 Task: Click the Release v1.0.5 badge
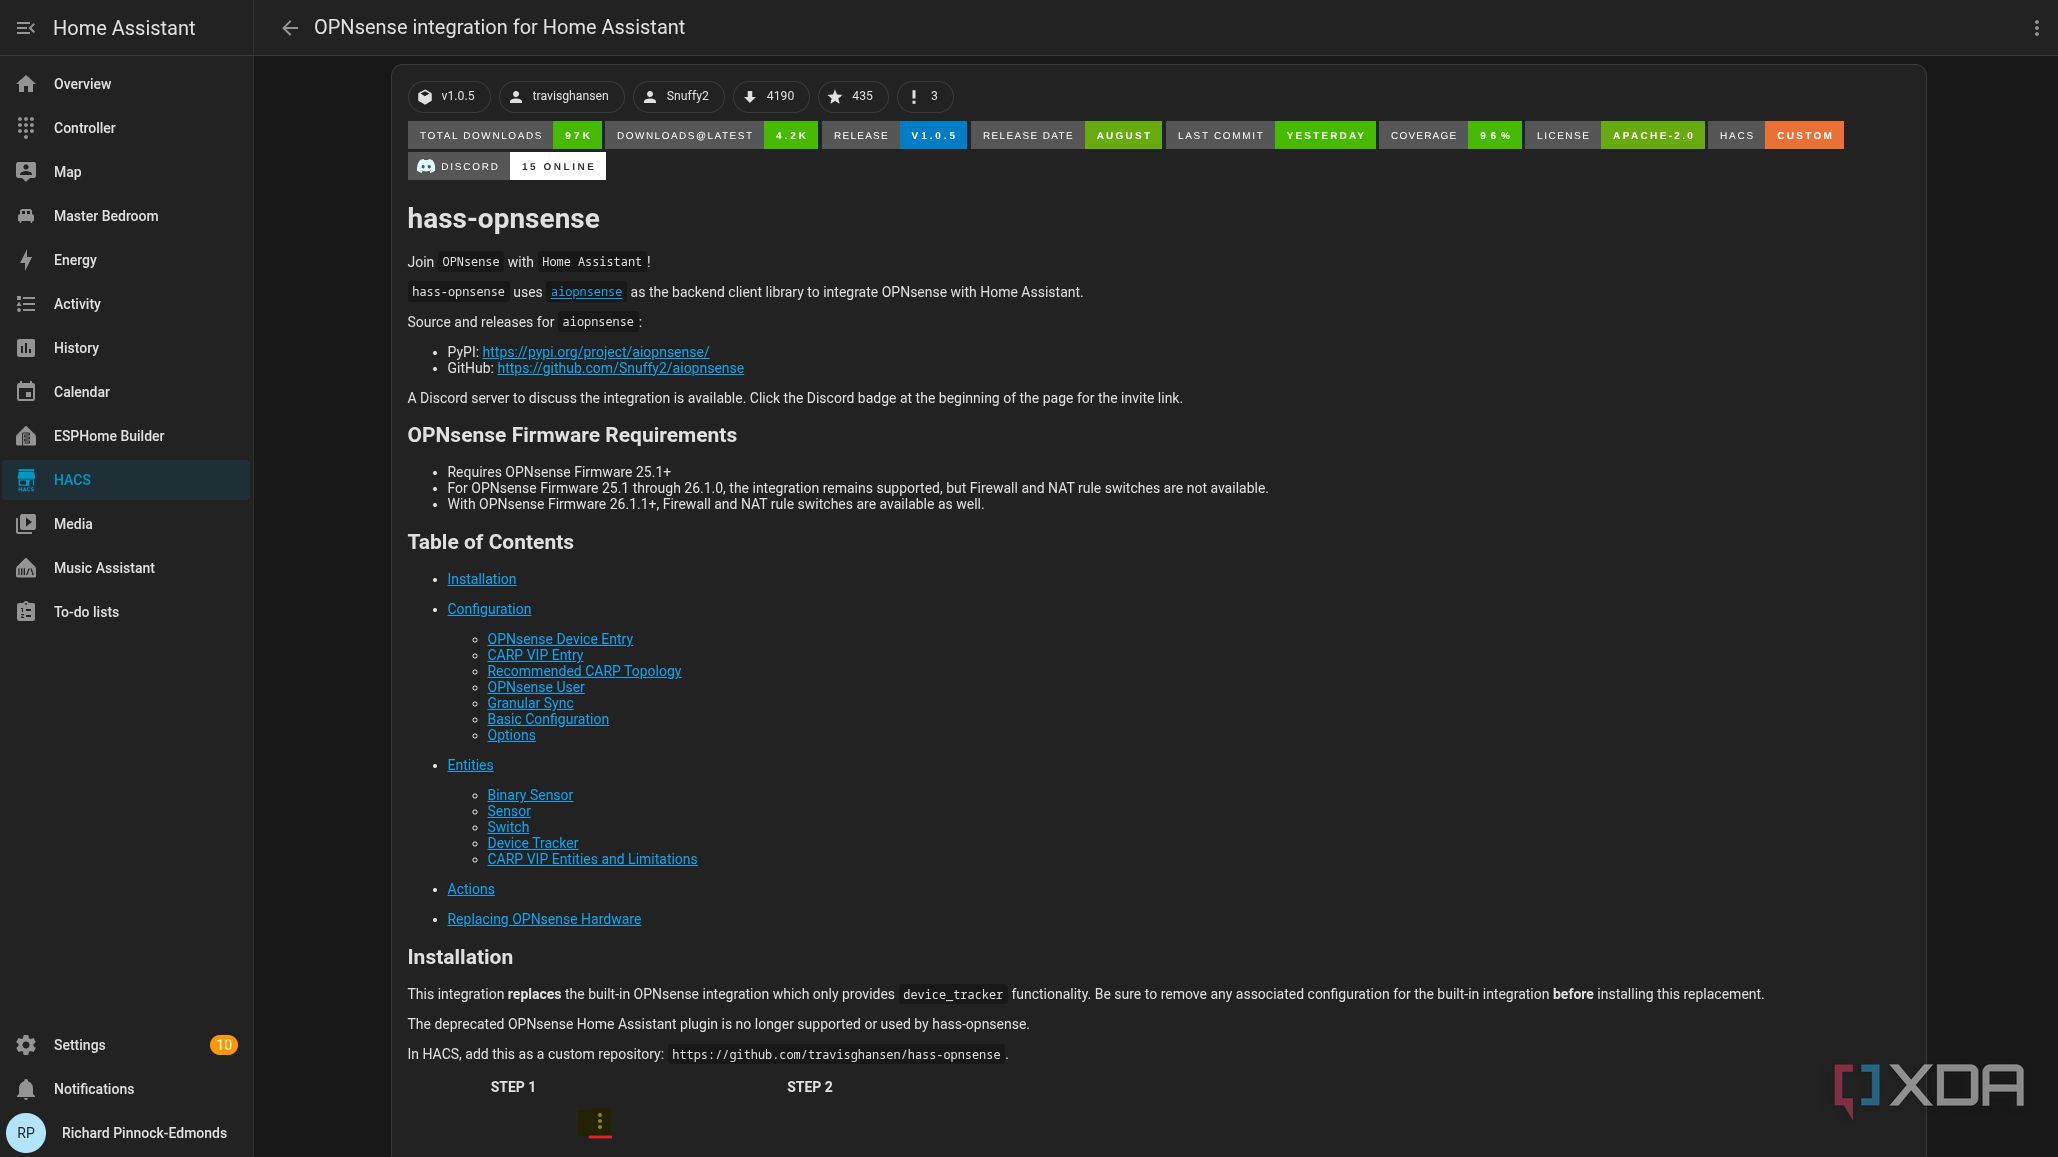coord(894,135)
